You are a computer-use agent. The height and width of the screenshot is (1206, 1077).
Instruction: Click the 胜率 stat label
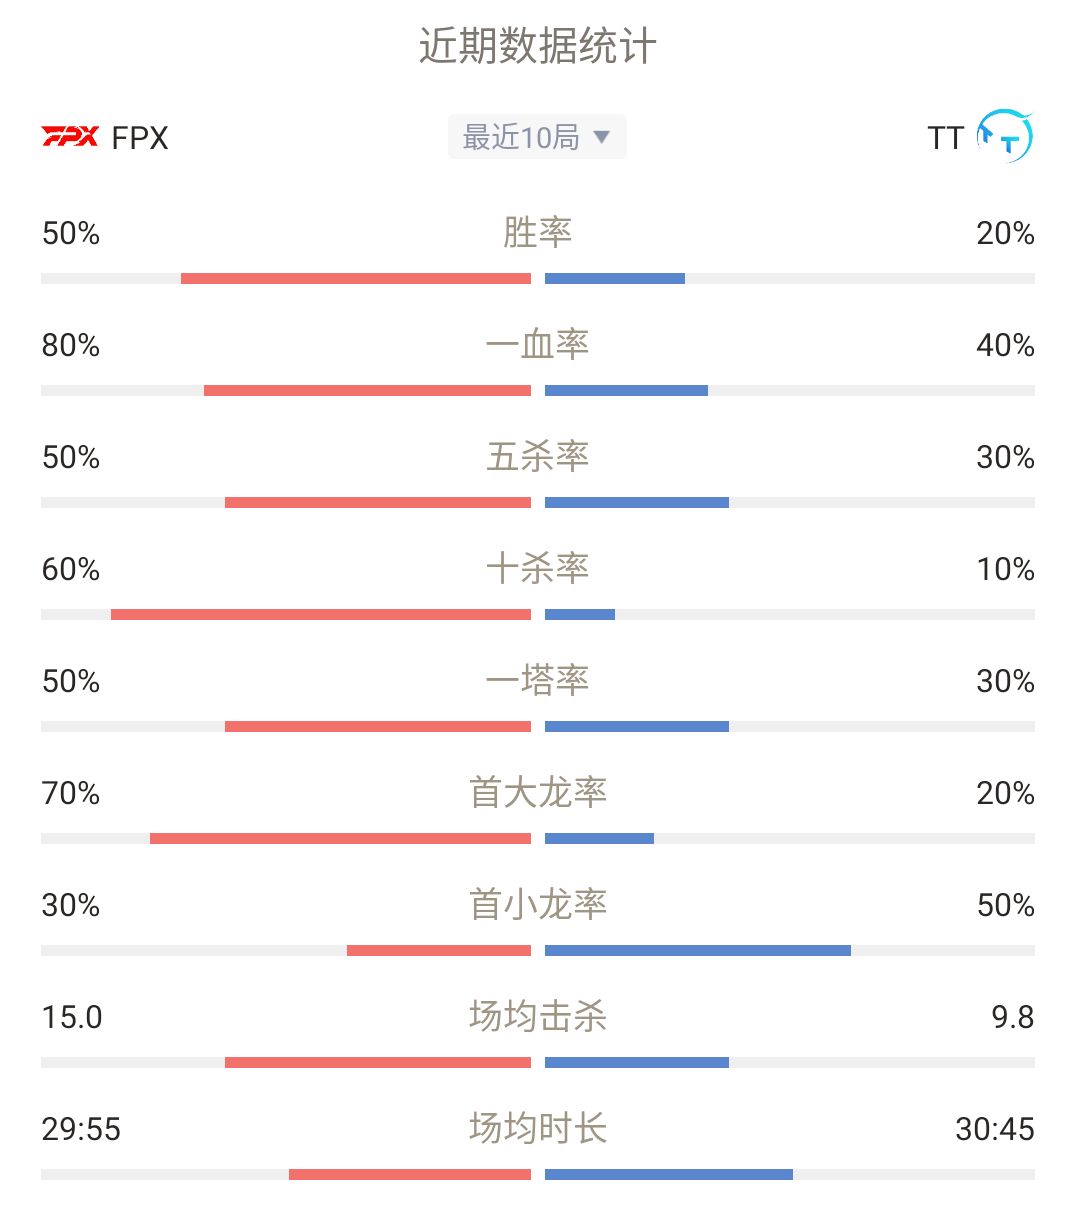[x=538, y=232]
